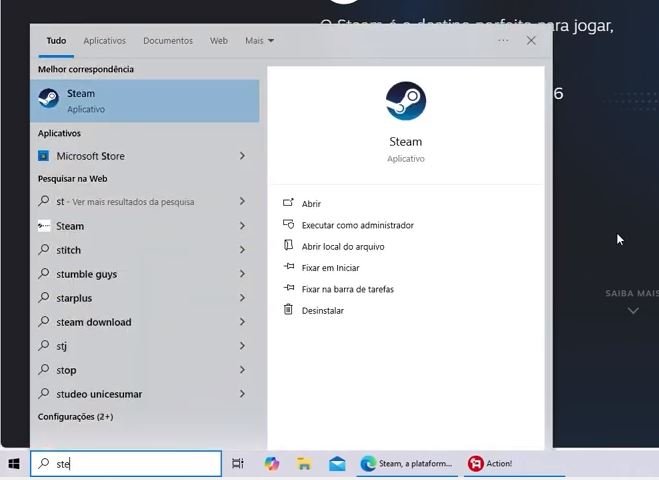Screen dimensions: 659x480
Task: Expand the stumble guys suggestion arrow
Action: tap(243, 274)
